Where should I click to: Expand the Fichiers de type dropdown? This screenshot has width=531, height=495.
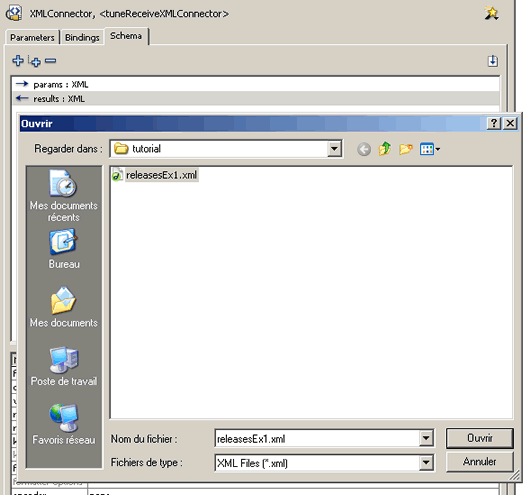pyautogui.click(x=426, y=462)
